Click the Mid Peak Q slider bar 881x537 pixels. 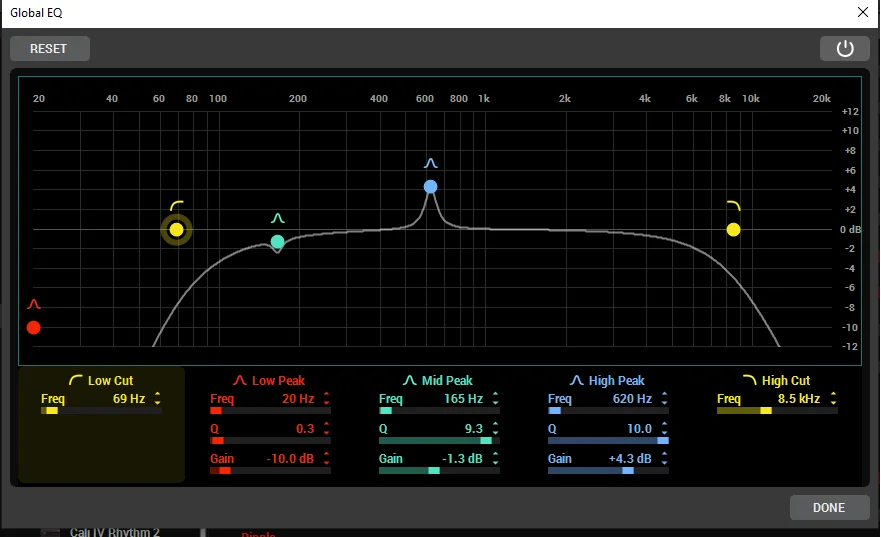click(439, 441)
